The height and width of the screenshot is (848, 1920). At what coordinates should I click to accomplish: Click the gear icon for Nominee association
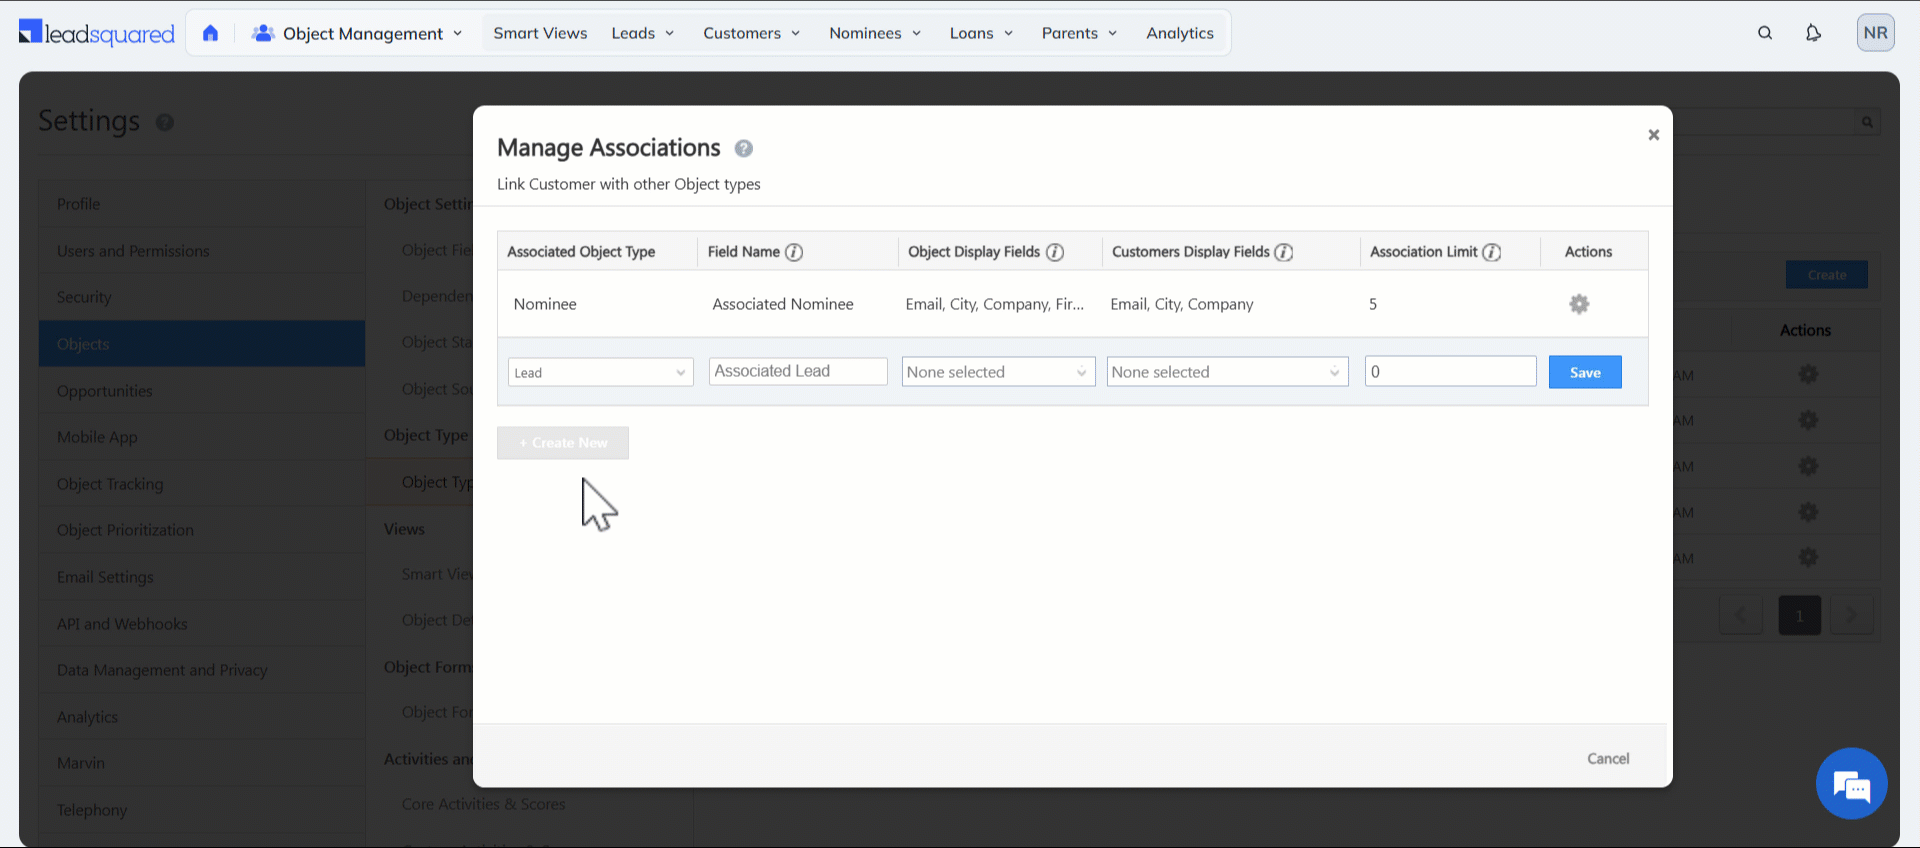1579,304
